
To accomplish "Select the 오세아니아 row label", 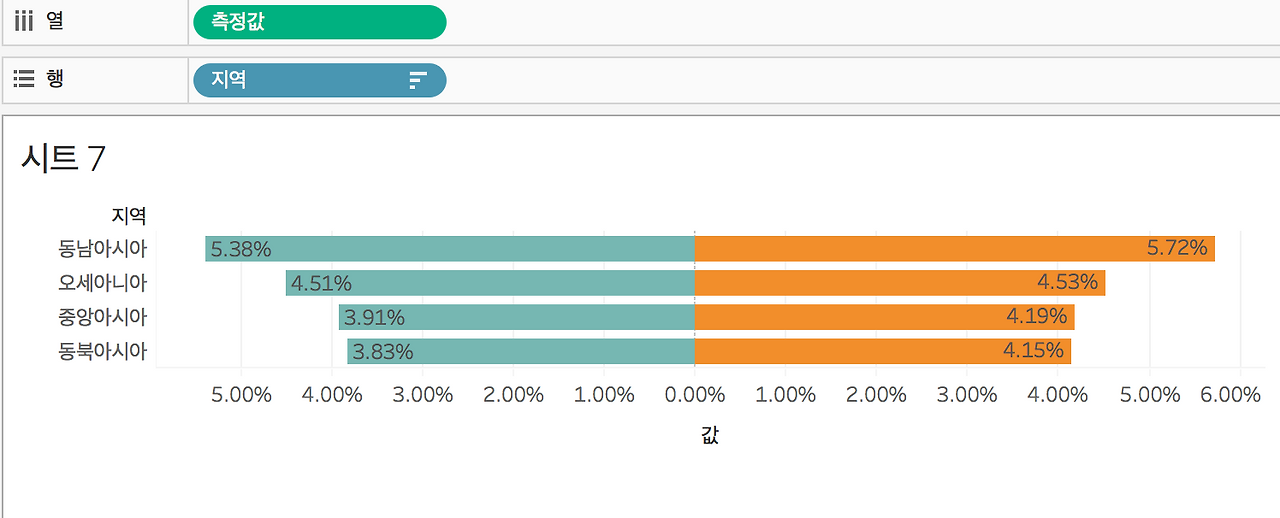I will (103, 283).
